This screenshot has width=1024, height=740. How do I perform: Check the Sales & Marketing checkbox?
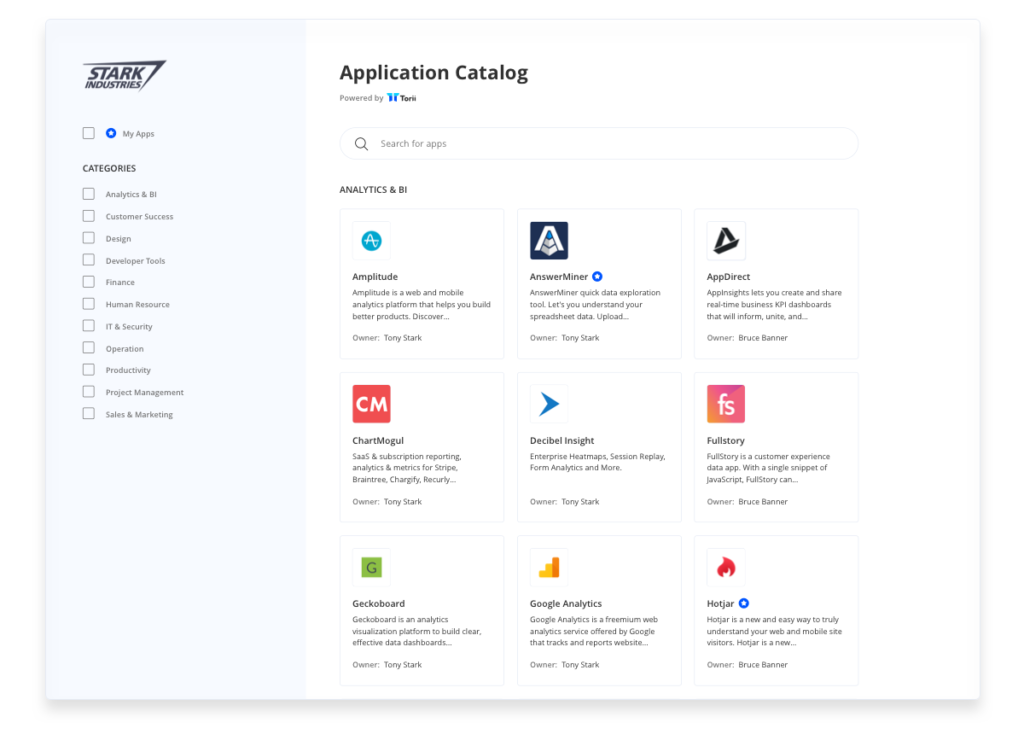click(89, 413)
